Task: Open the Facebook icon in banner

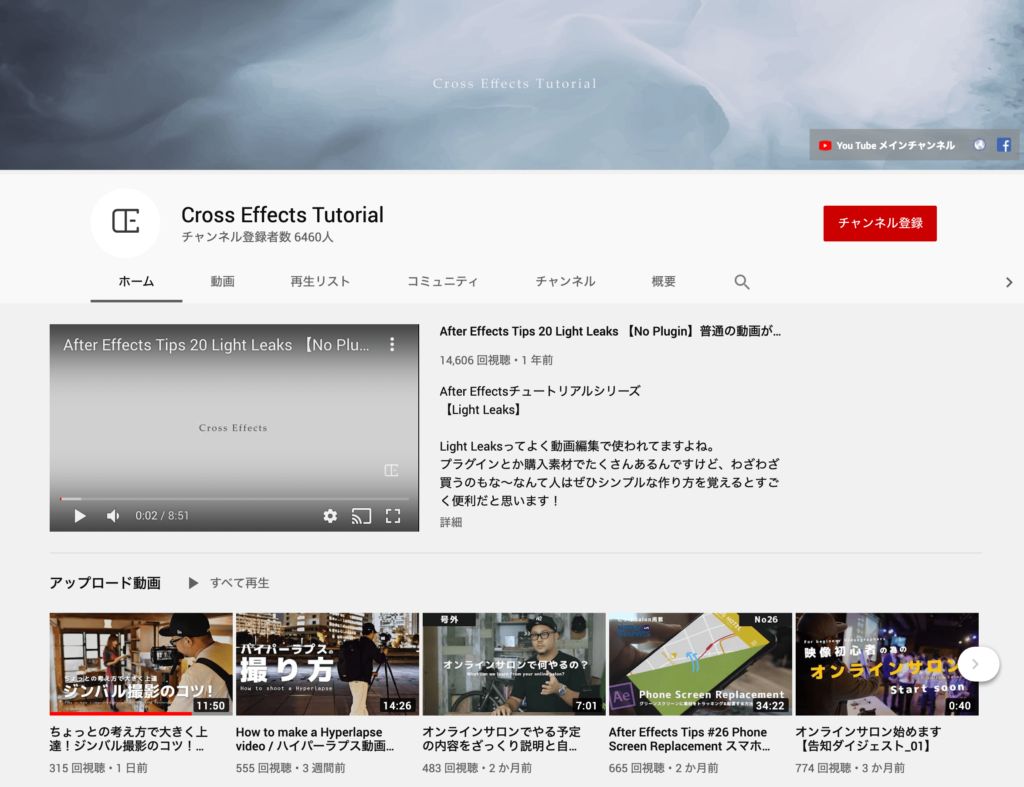Action: coord(1004,145)
